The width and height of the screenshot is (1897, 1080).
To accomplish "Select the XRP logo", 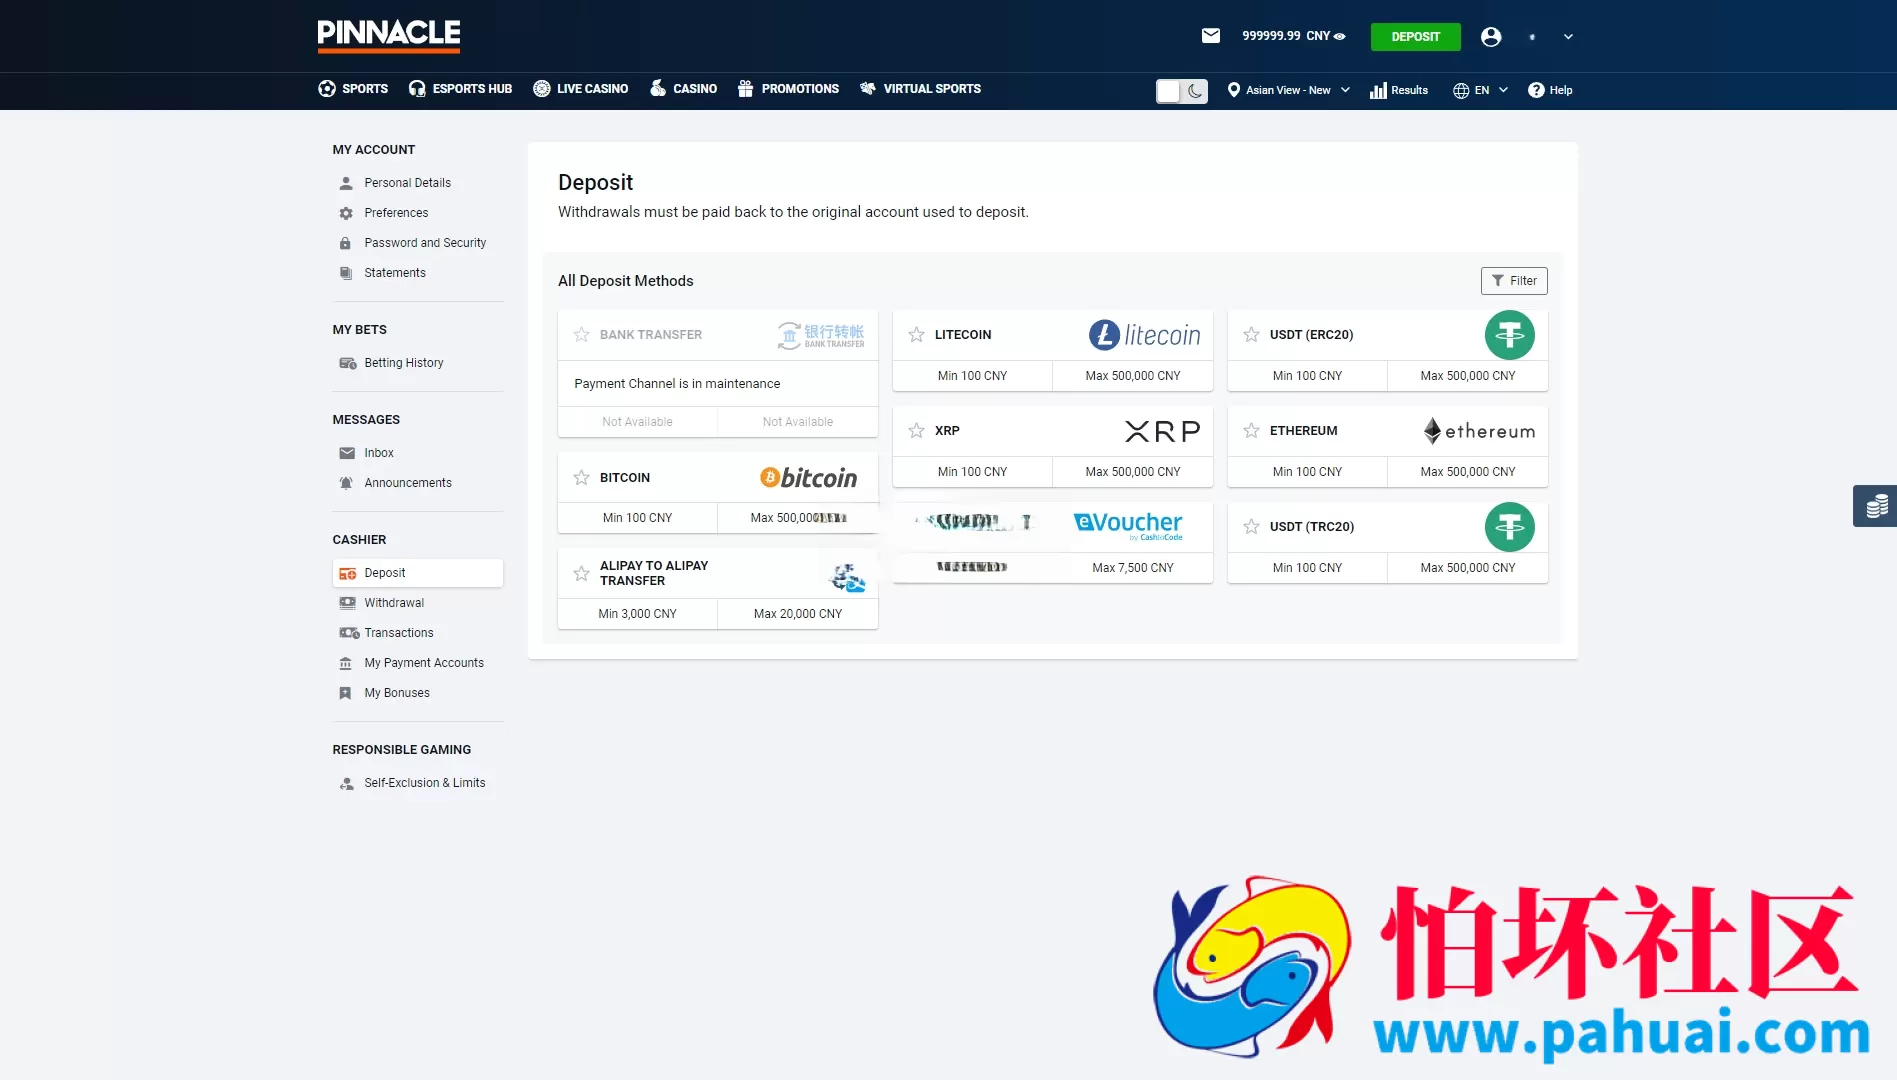I will tap(1162, 431).
